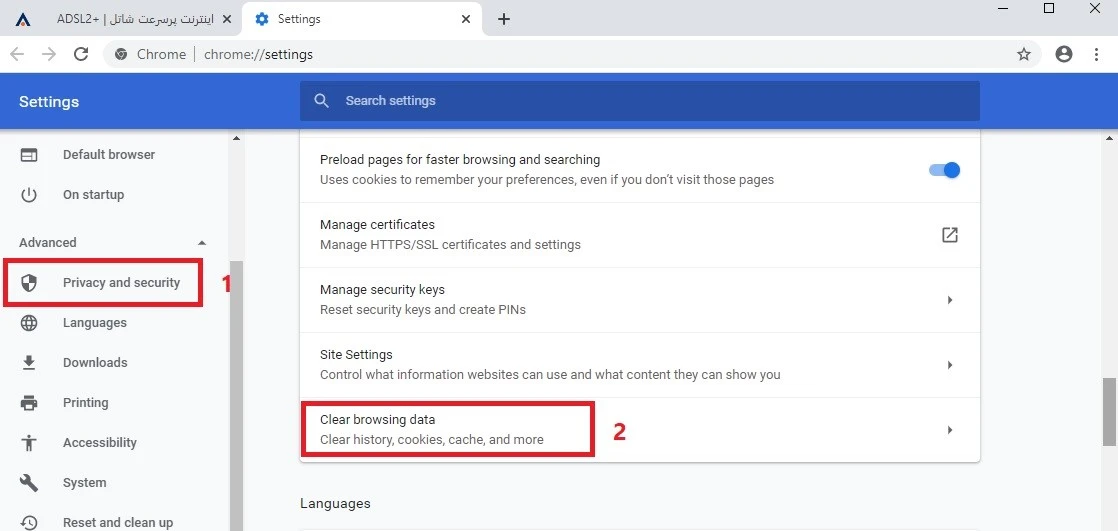Click the On startup power icon

29,195
